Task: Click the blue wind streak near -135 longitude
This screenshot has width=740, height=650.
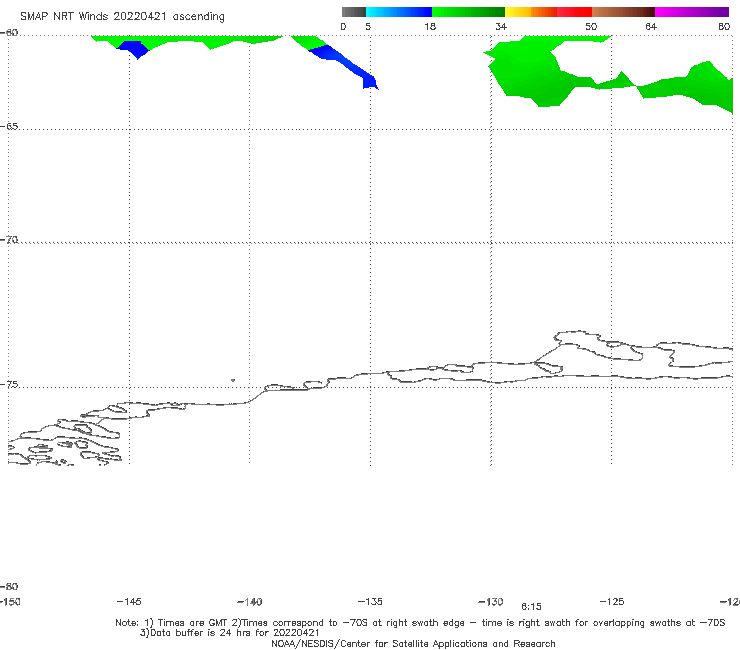Action: pos(347,66)
